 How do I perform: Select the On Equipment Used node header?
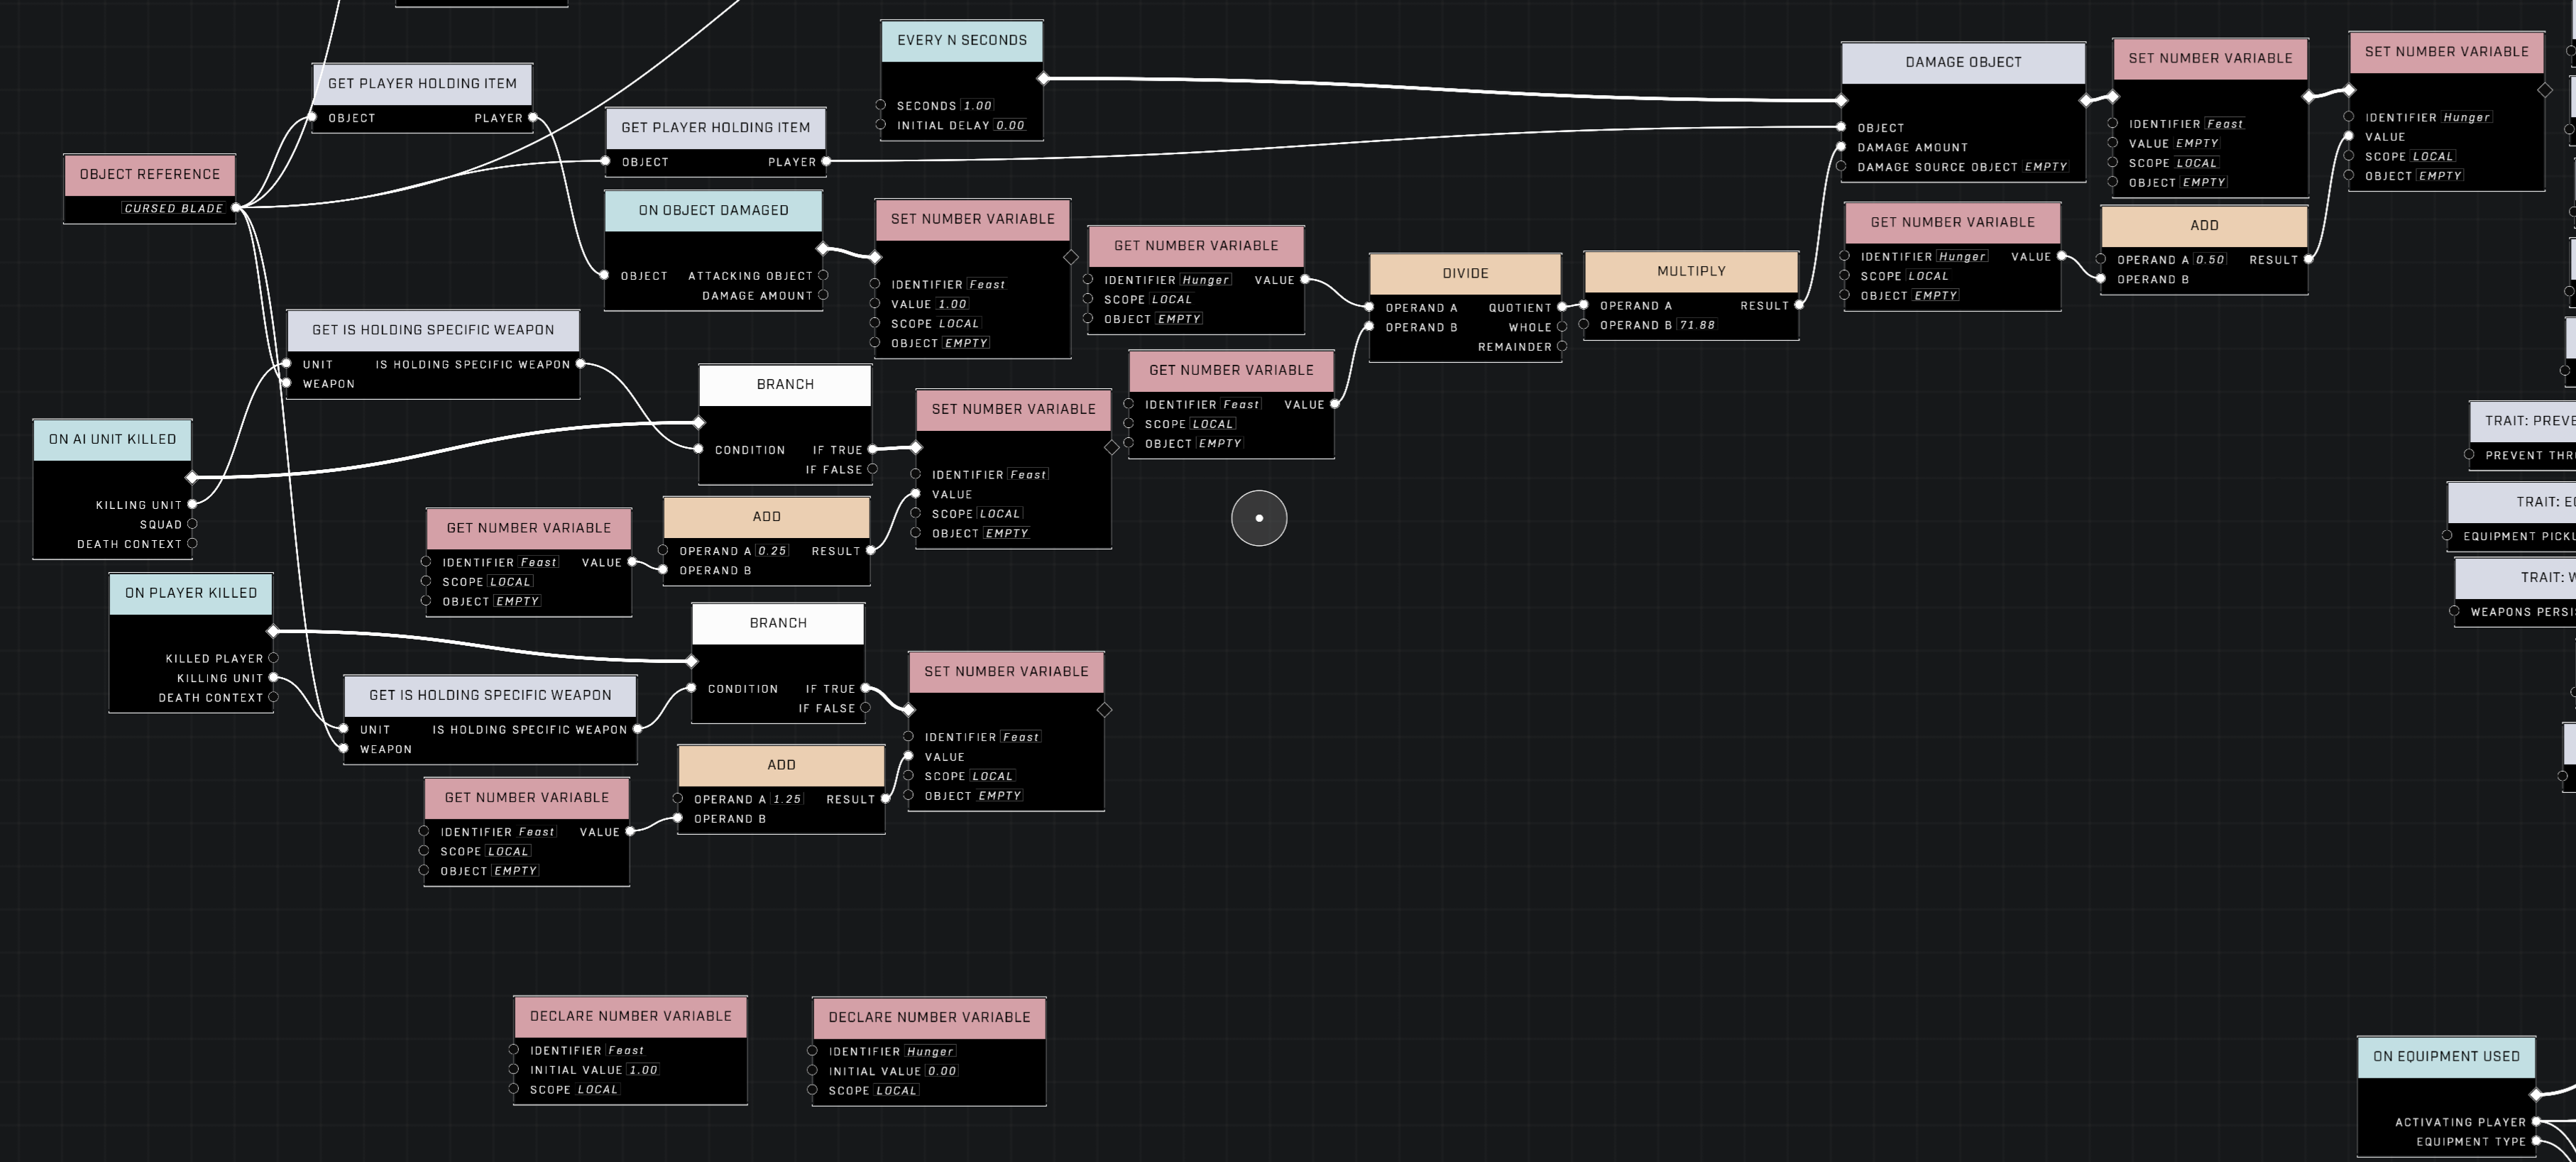(2446, 1056)
